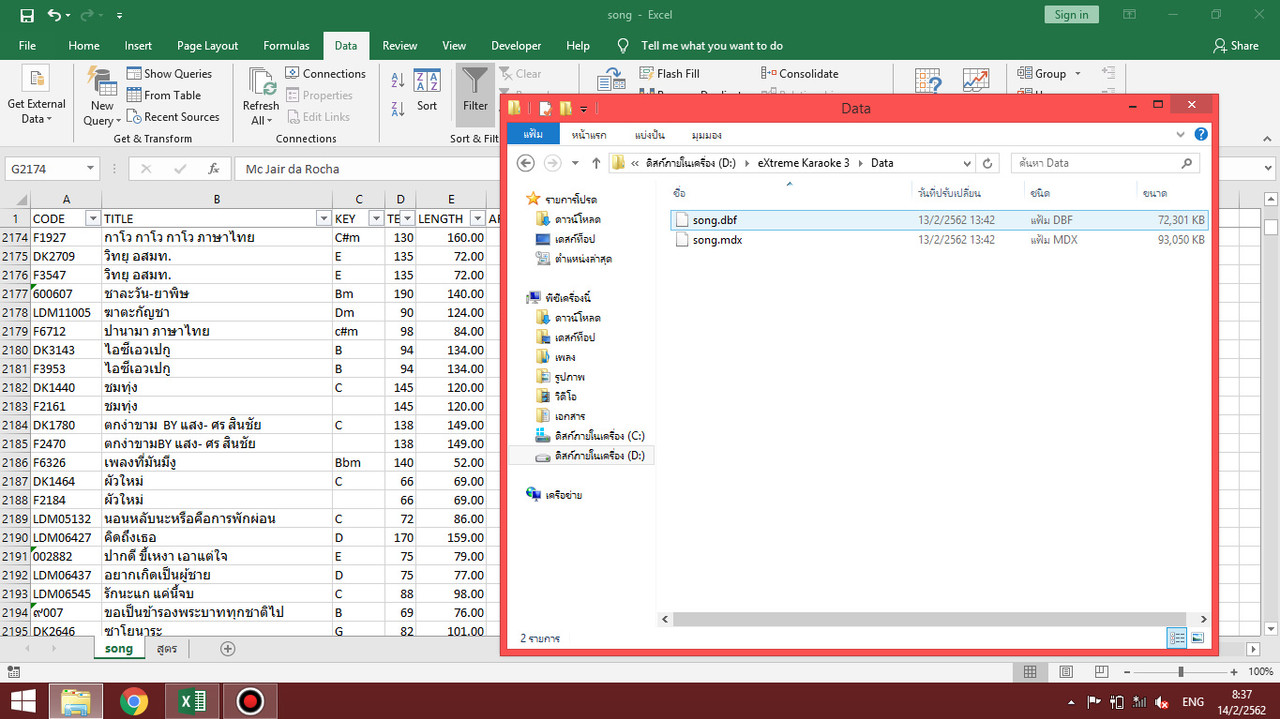
Task: Click Flash Fill in Data Tools
Action: (669, 73)
